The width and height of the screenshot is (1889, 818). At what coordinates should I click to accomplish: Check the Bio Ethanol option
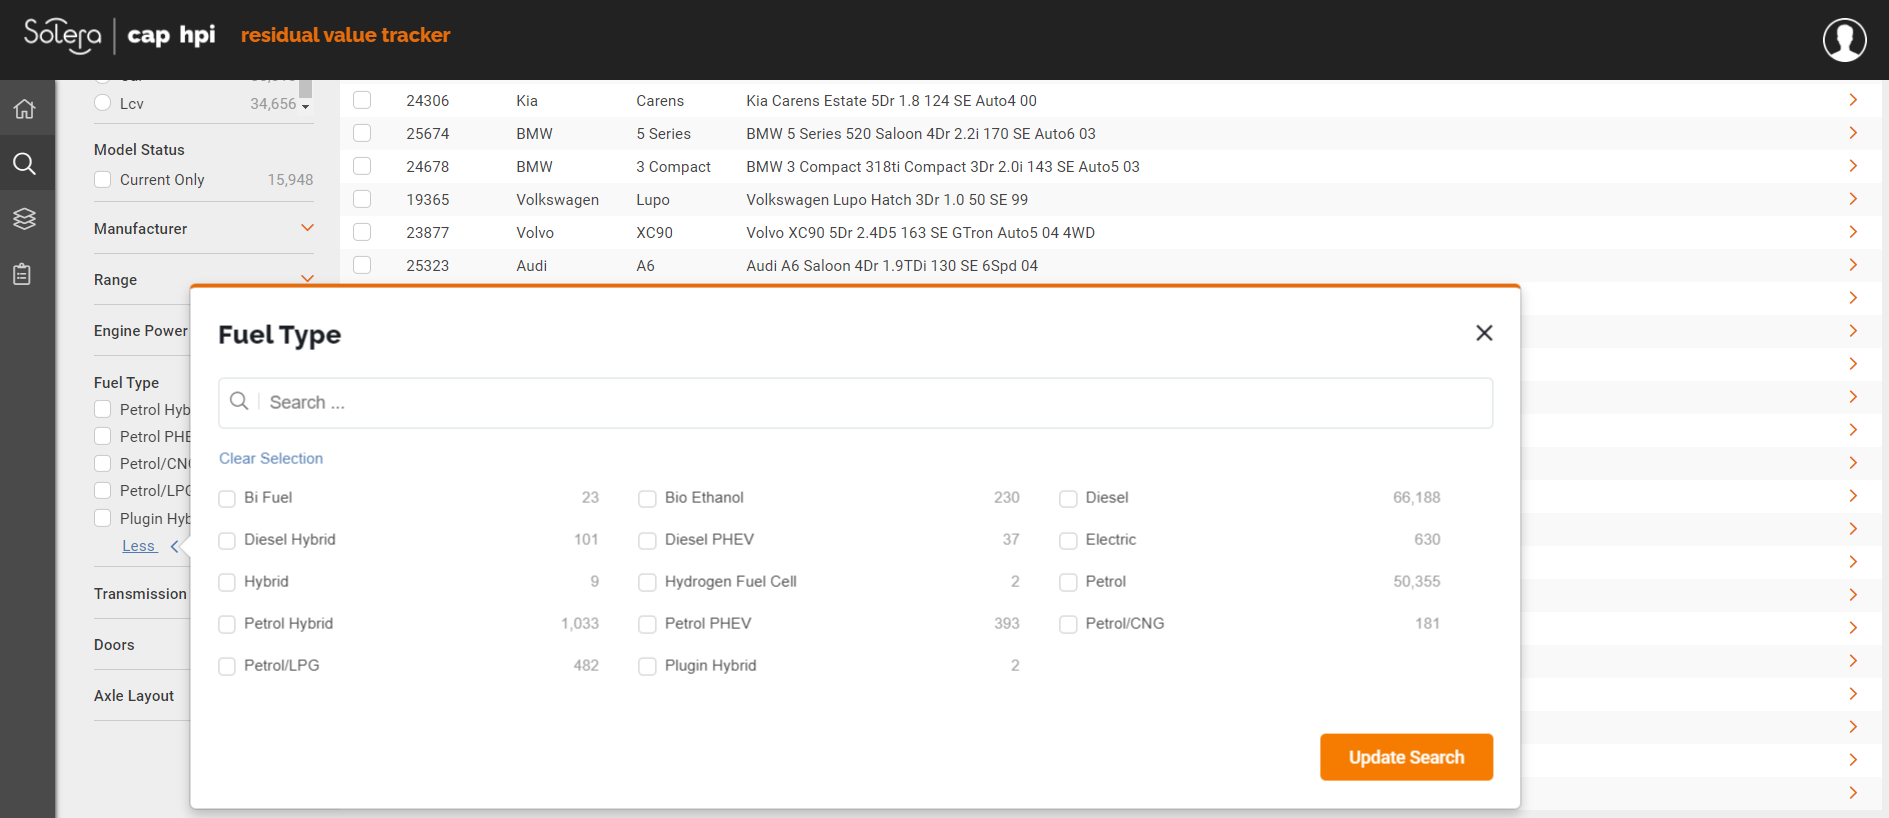[648, 498]
